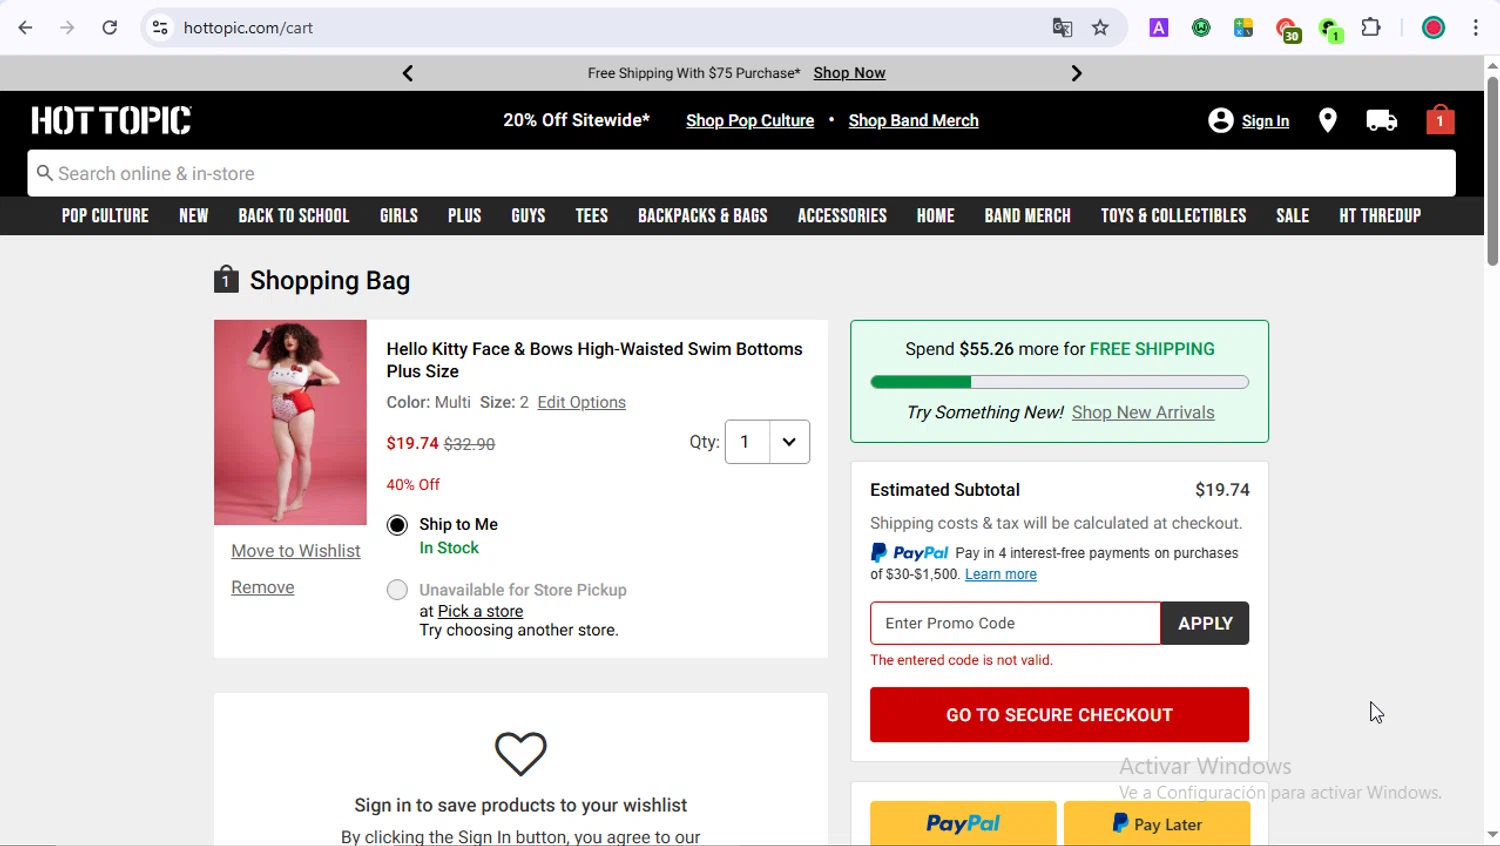
Task: Open site information icon in address bar
Action: click(160, 28)
